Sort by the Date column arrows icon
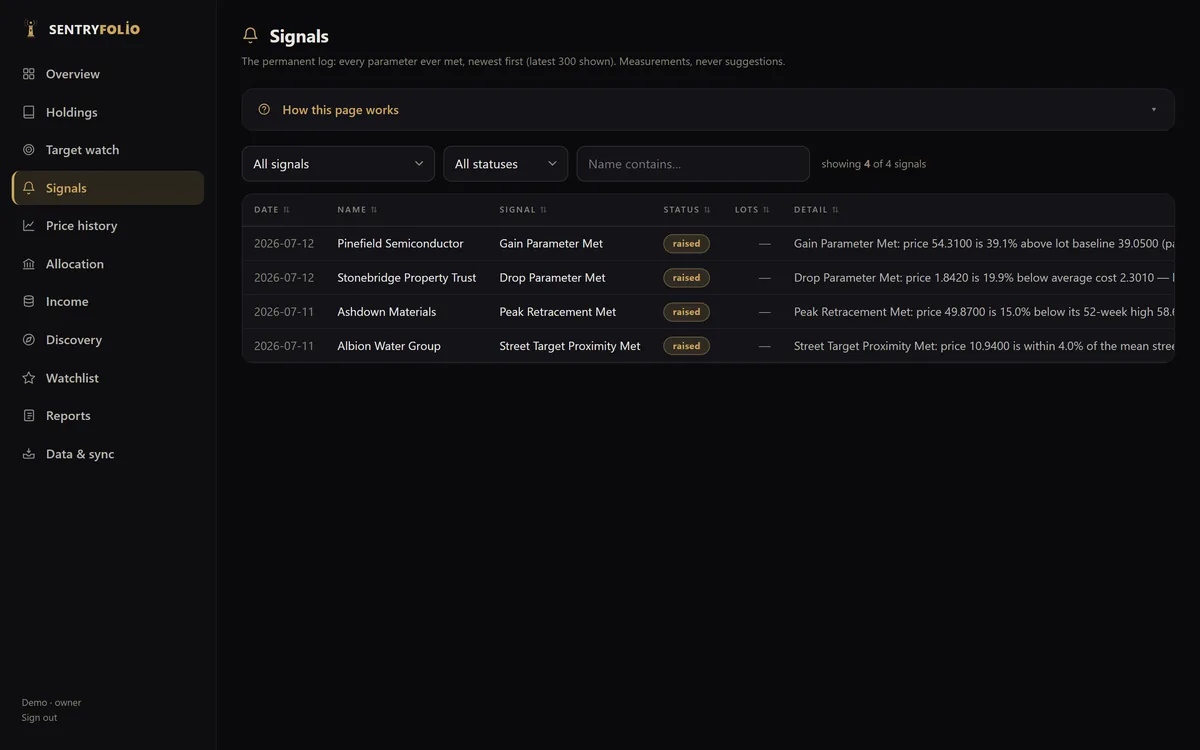 (x=287, y=210)
